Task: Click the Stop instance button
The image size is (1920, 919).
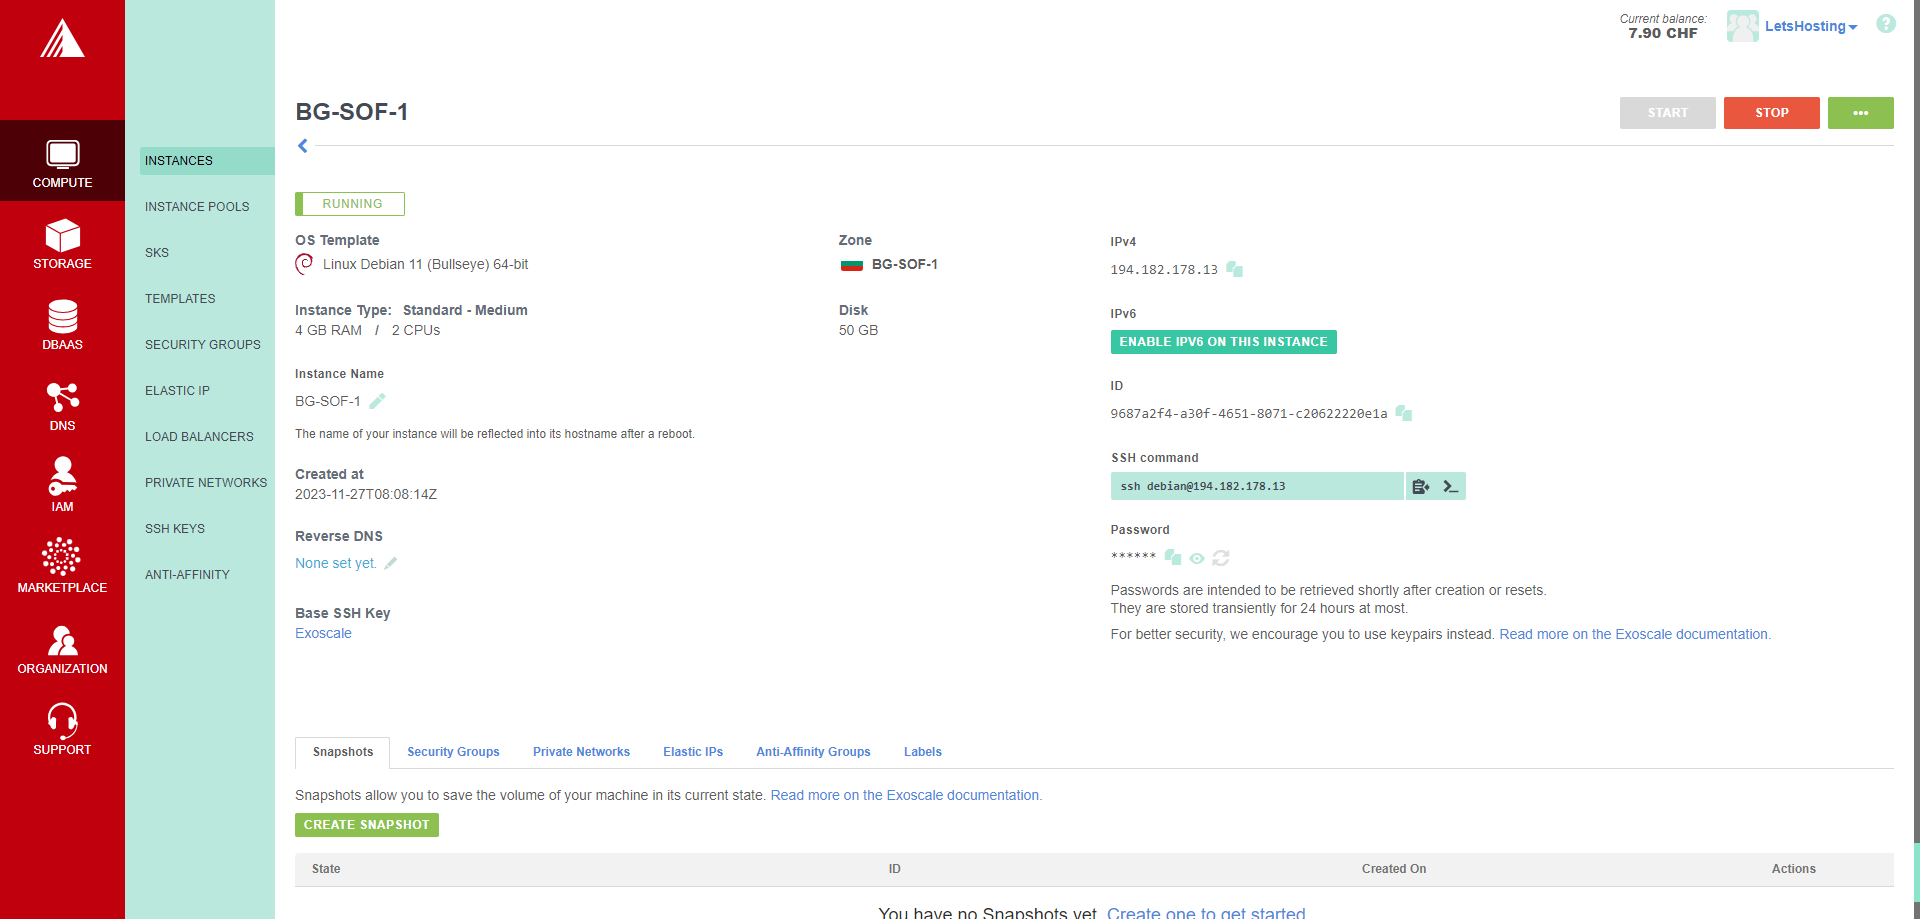Action: (x=1771, y=113)
